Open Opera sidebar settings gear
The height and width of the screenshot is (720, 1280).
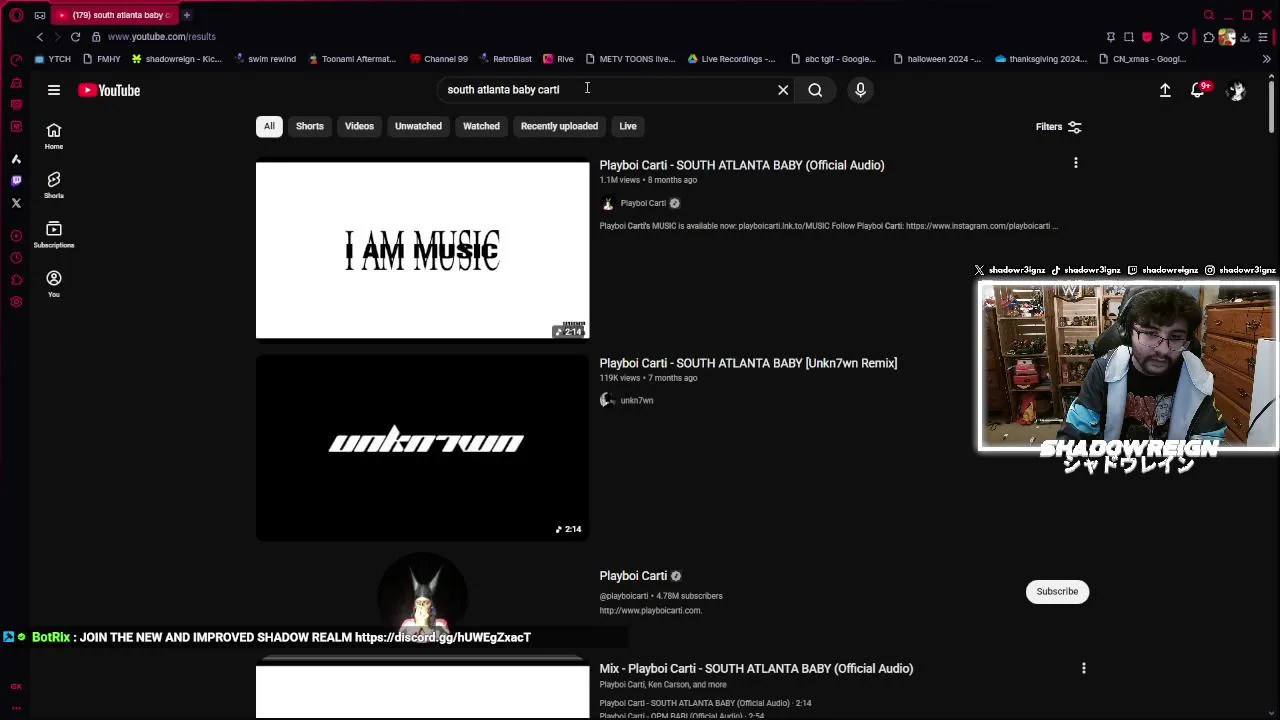[x=16, y=302]
